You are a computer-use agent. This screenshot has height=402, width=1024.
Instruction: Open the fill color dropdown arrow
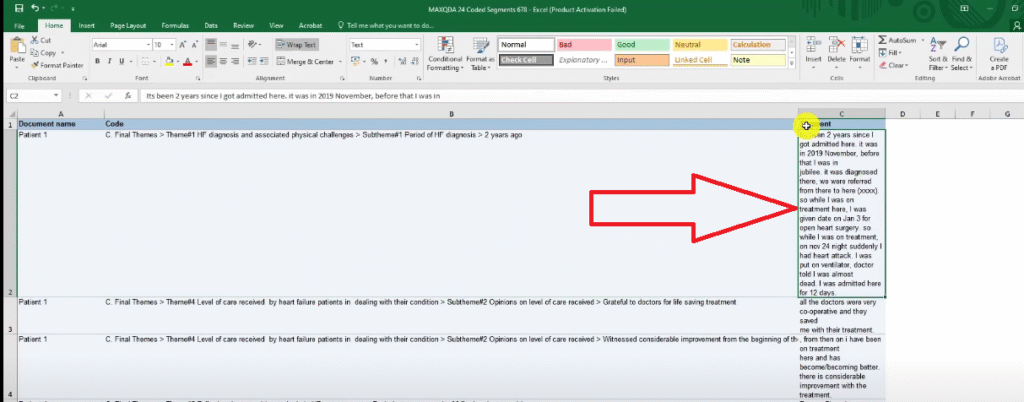coord(177,62)
